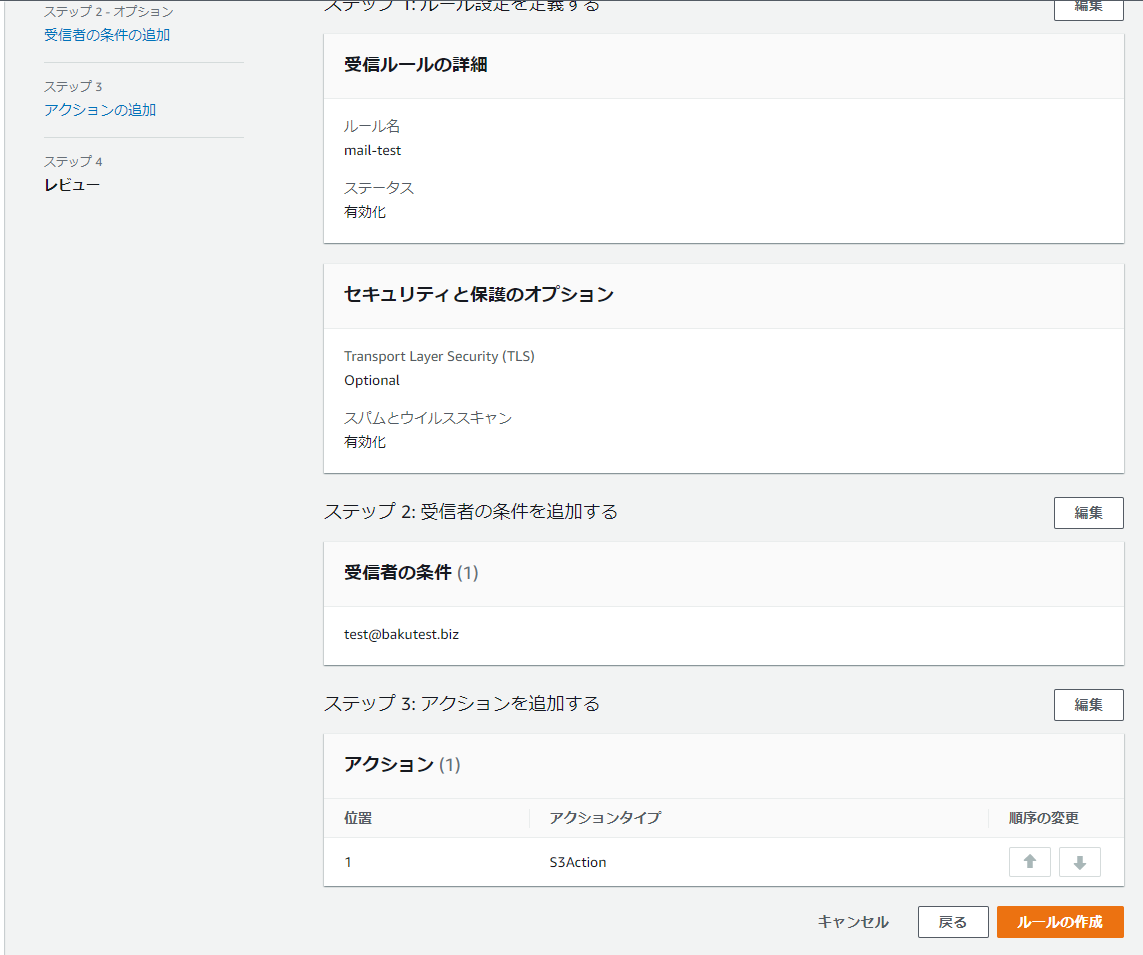Click 受信者の条件 (1) heading
1143x955 pixels.
411,572
